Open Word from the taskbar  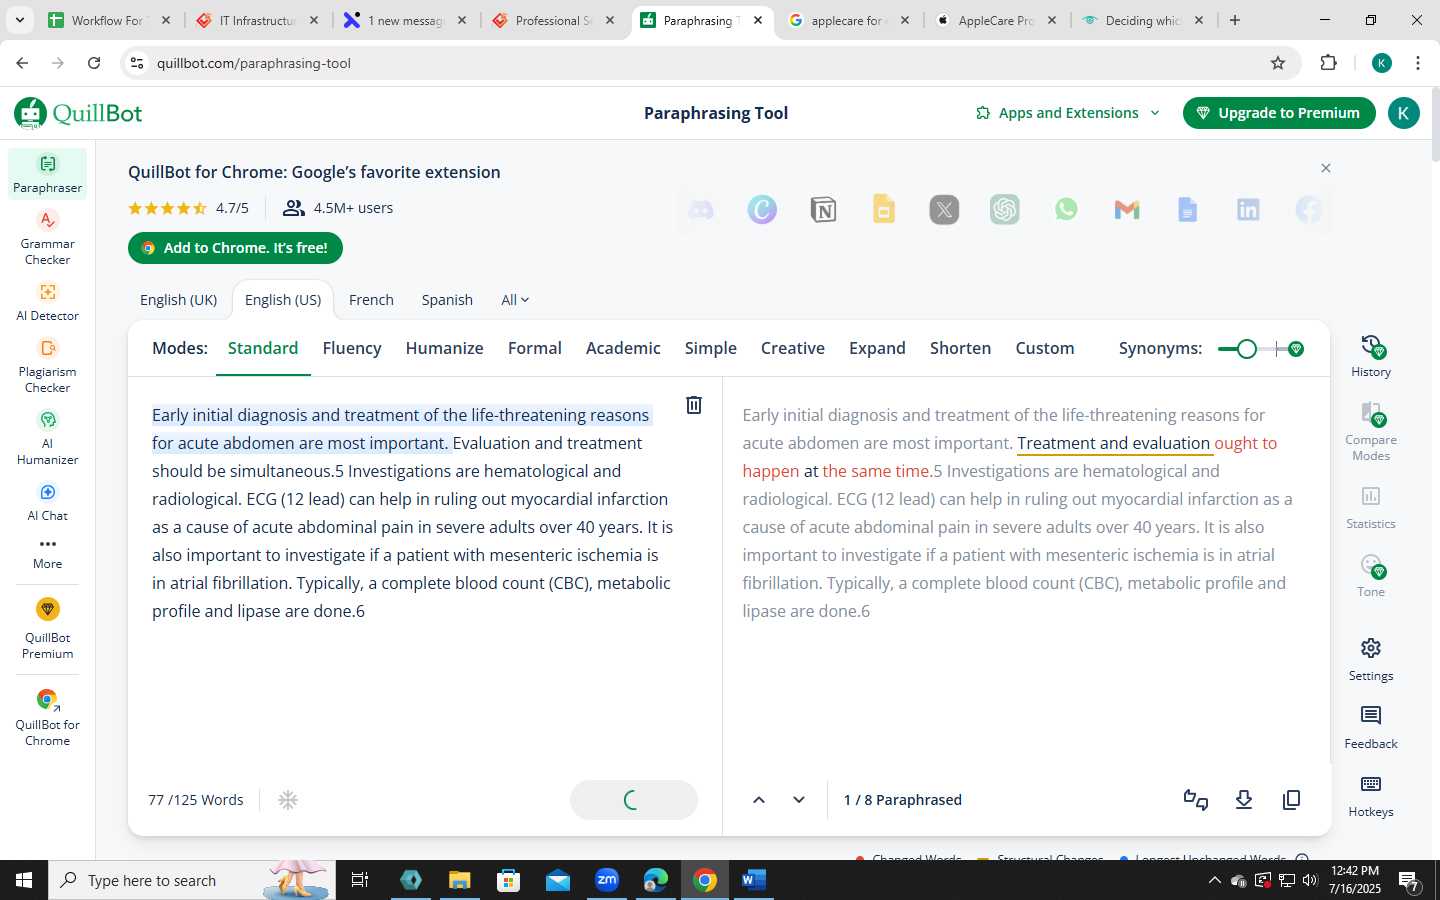pyautogui.click(x=753, y=880)
